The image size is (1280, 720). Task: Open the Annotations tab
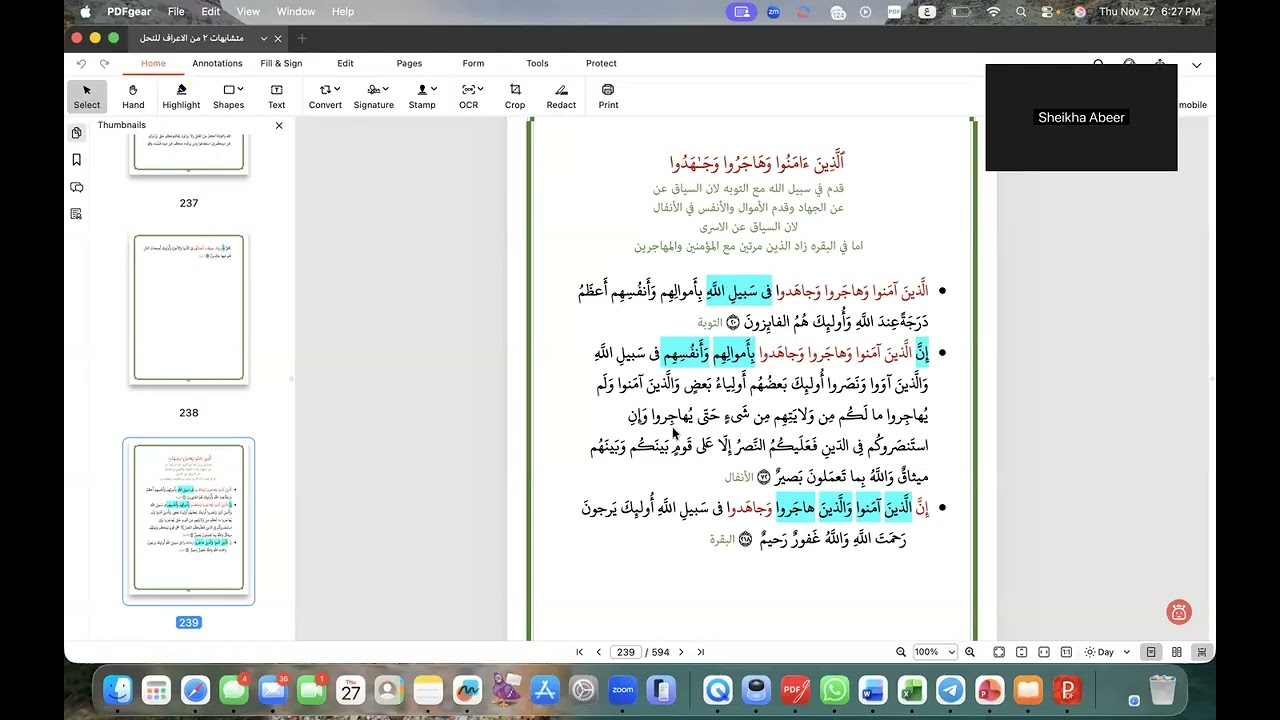[x=217, y=63]
